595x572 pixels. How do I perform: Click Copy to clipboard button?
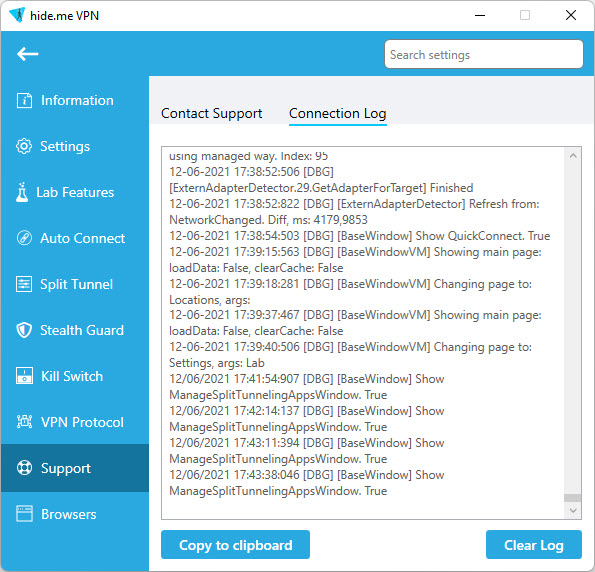point(235,545)
